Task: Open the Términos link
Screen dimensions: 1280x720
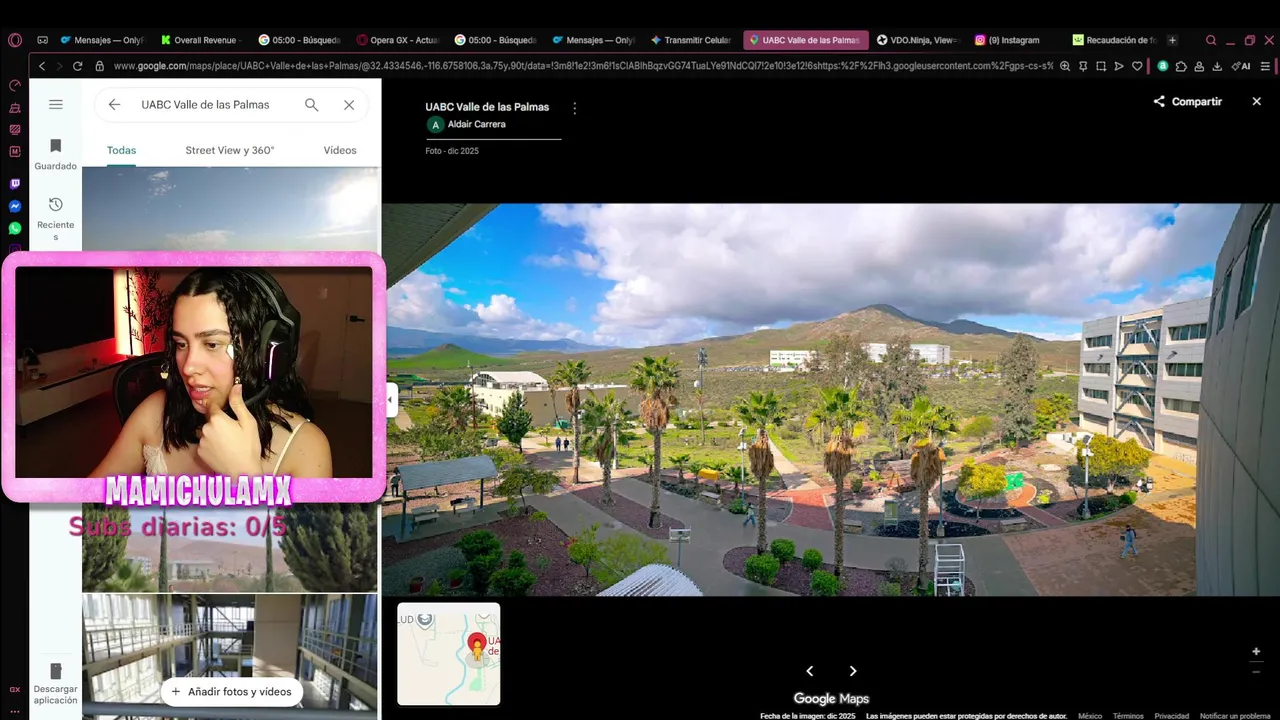Action: pos(1128,716)
